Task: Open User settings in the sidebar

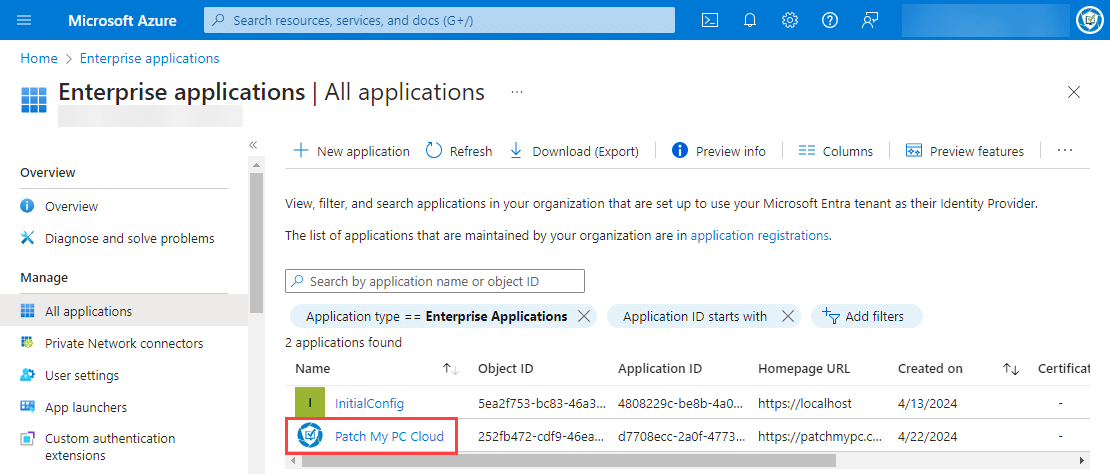Action: click(x=81, y=375)
